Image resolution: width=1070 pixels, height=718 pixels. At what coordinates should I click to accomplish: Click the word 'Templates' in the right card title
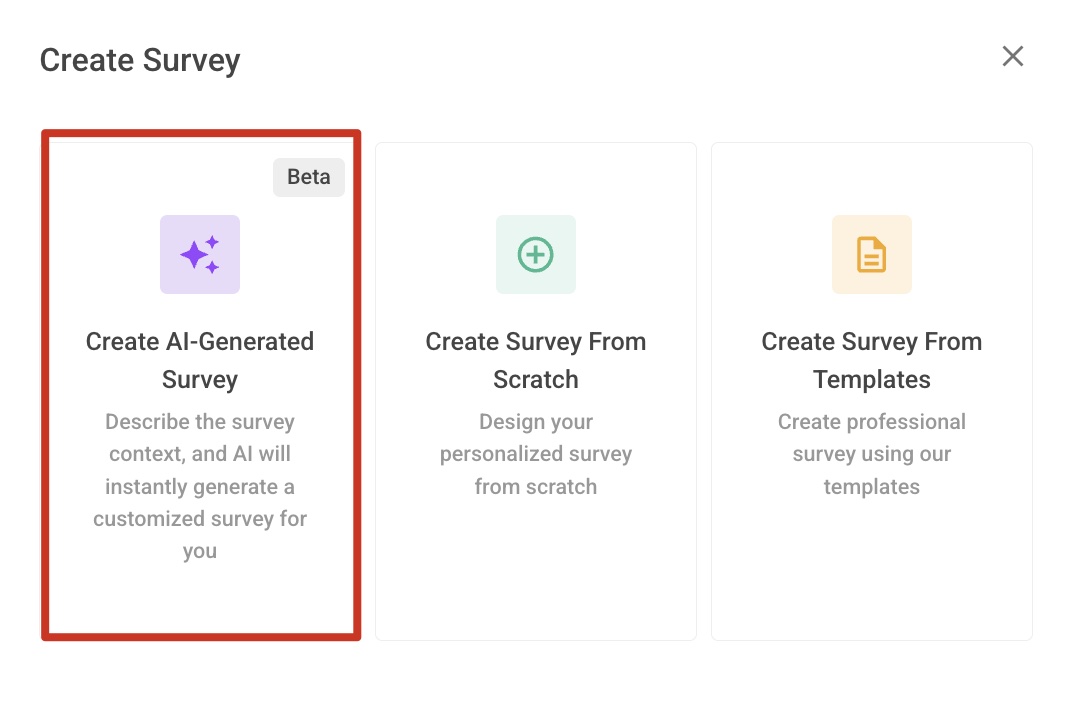tap(871, 379)
